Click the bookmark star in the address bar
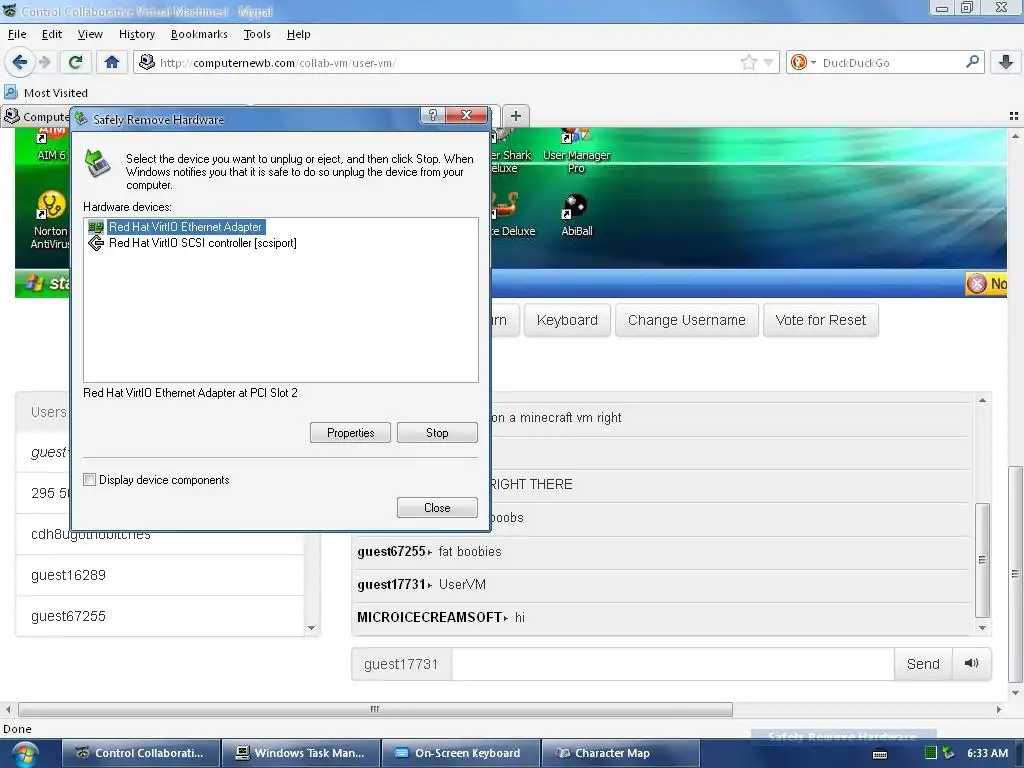This screenshot has height=768, width=1024. 749,63
